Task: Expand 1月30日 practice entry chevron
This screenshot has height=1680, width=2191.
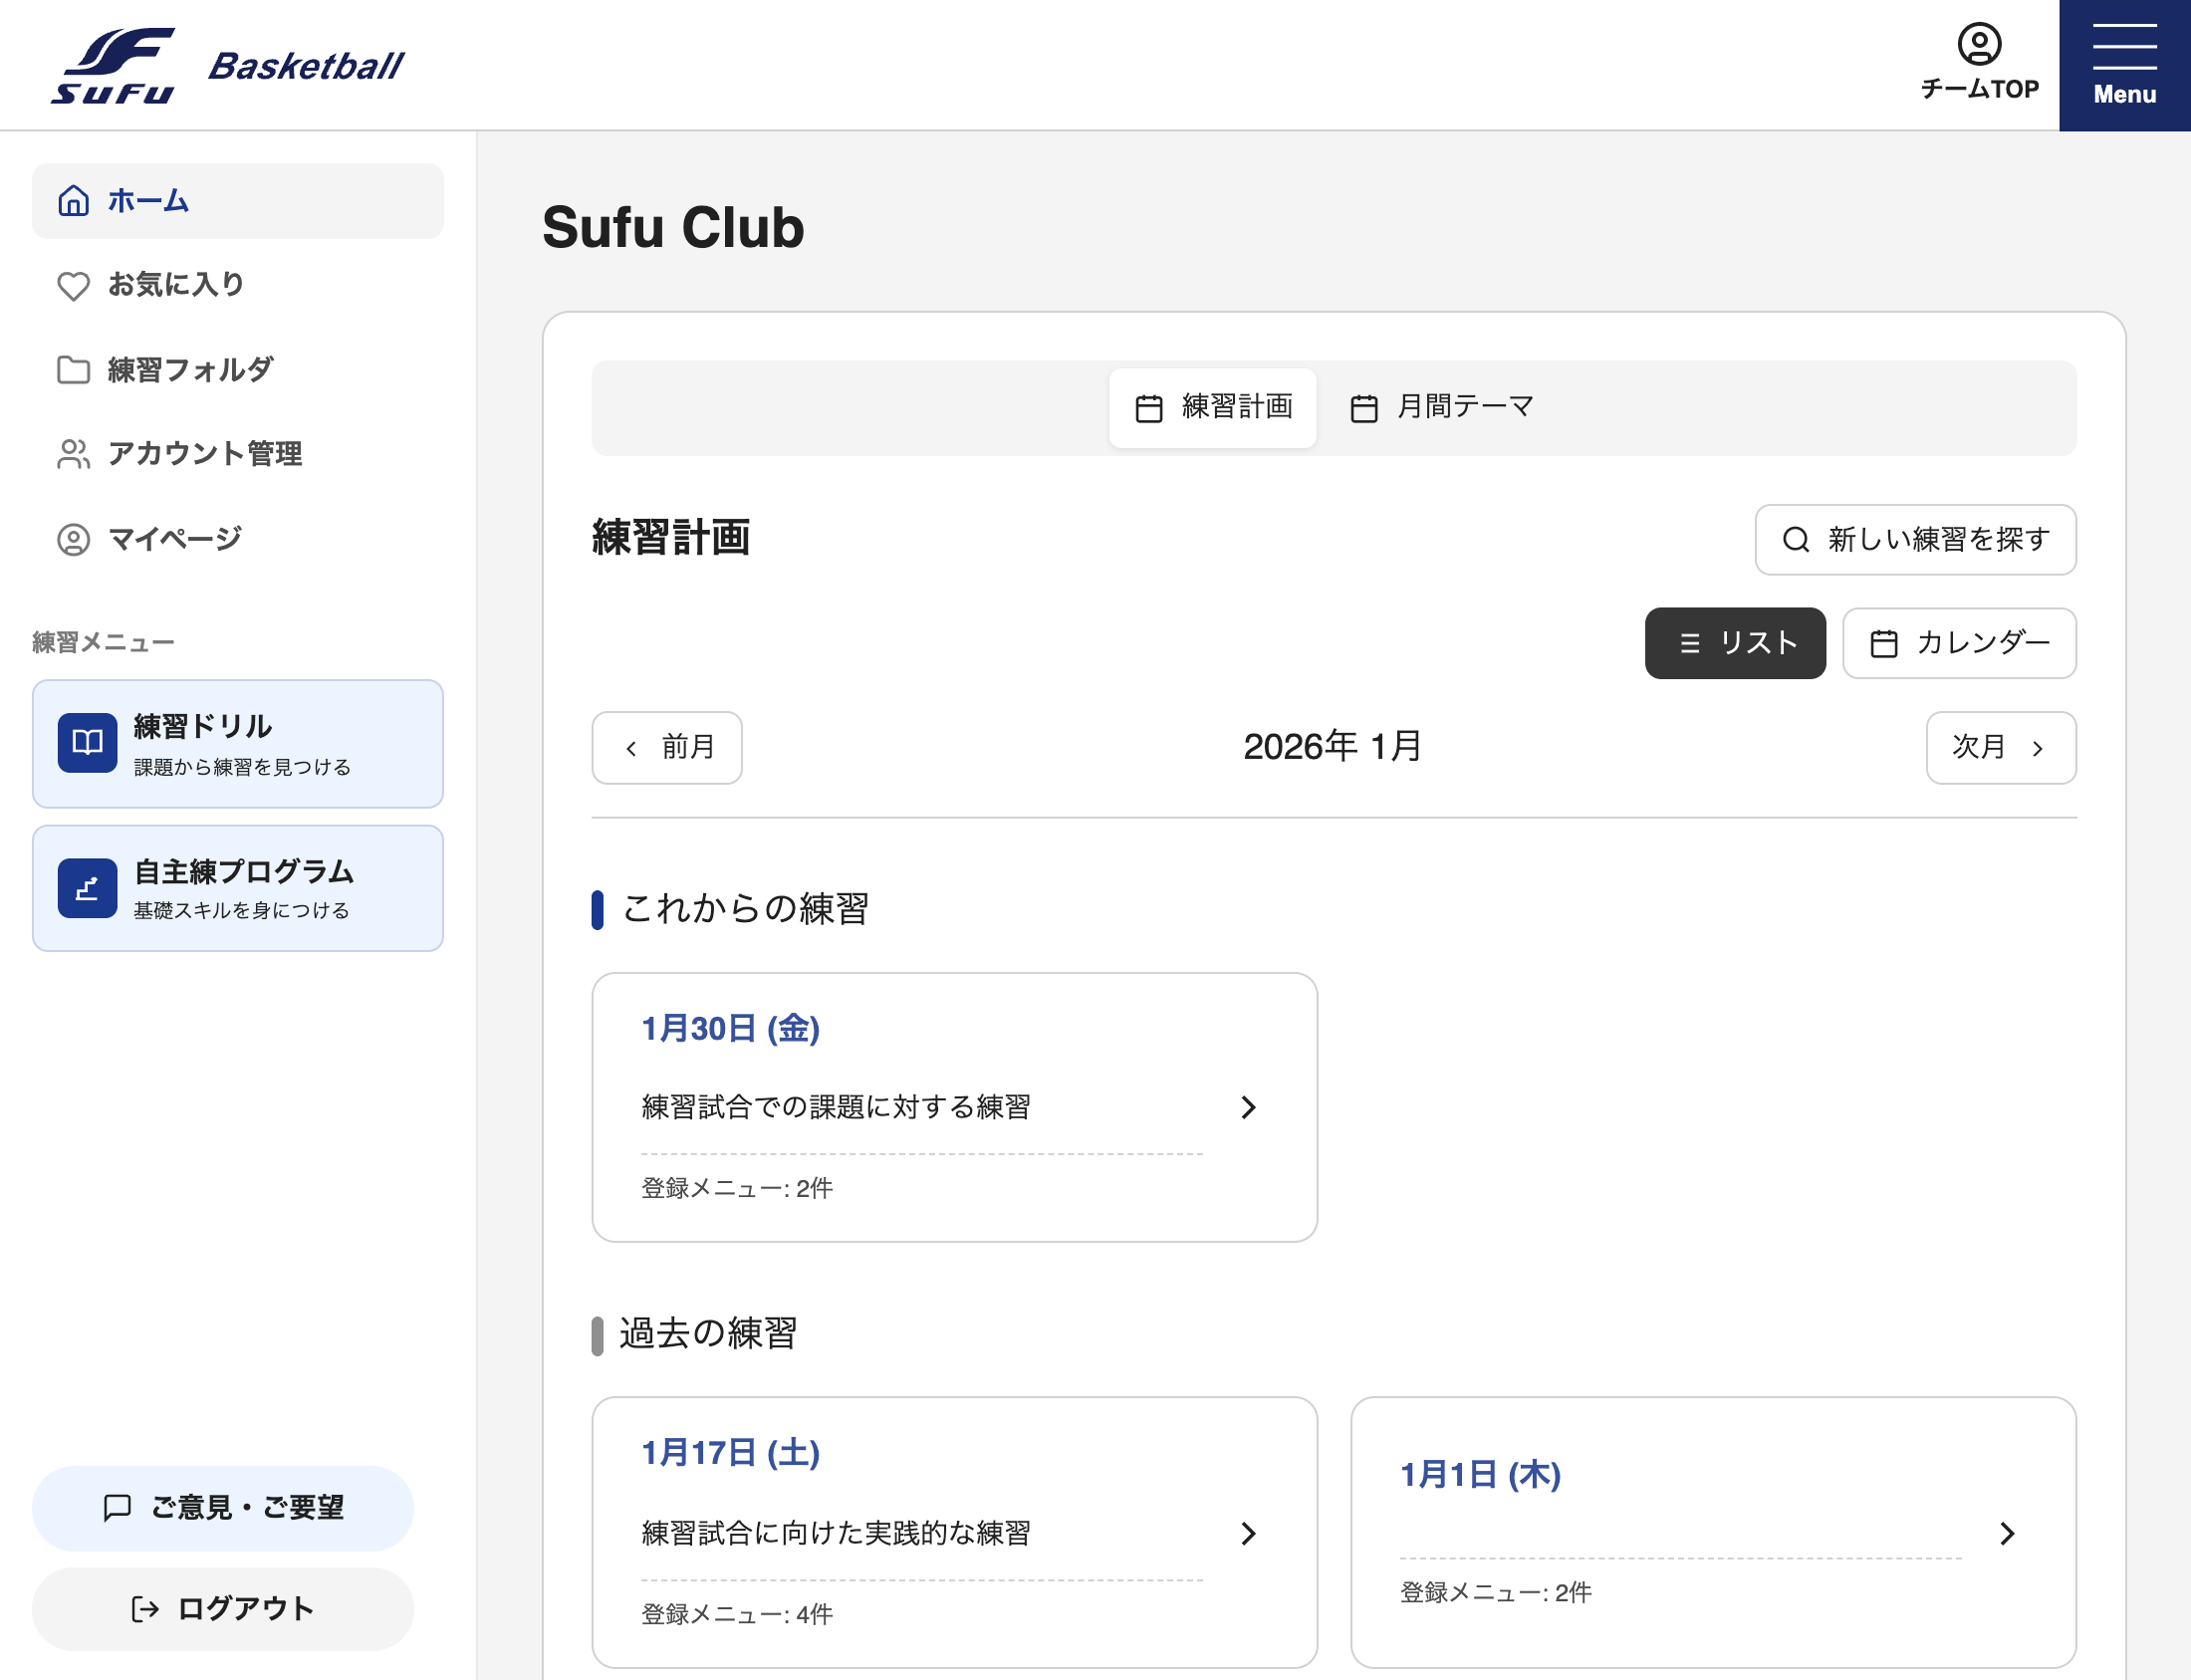Action: tap(1247, 1107)
